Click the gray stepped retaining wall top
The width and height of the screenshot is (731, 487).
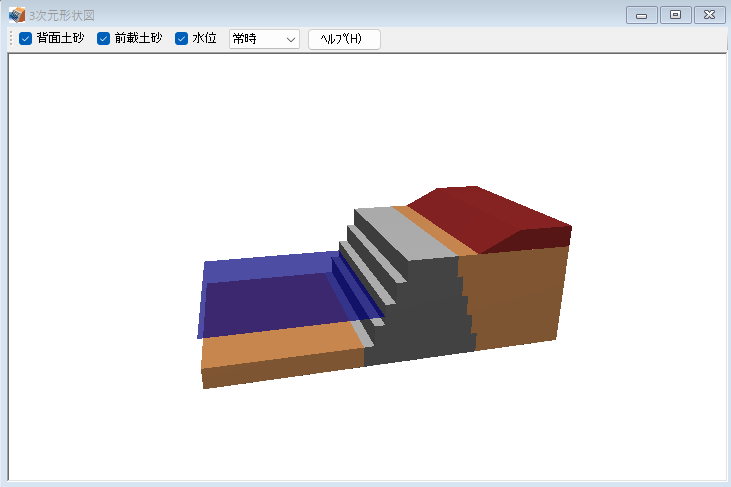coord(405,234)
